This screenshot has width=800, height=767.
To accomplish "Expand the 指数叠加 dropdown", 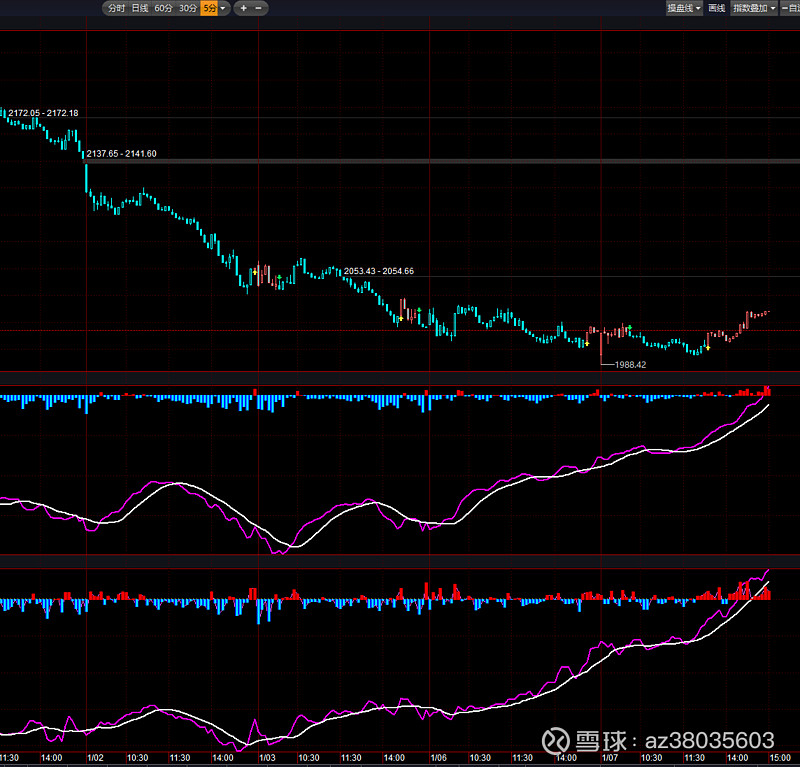I will point(754,8).
